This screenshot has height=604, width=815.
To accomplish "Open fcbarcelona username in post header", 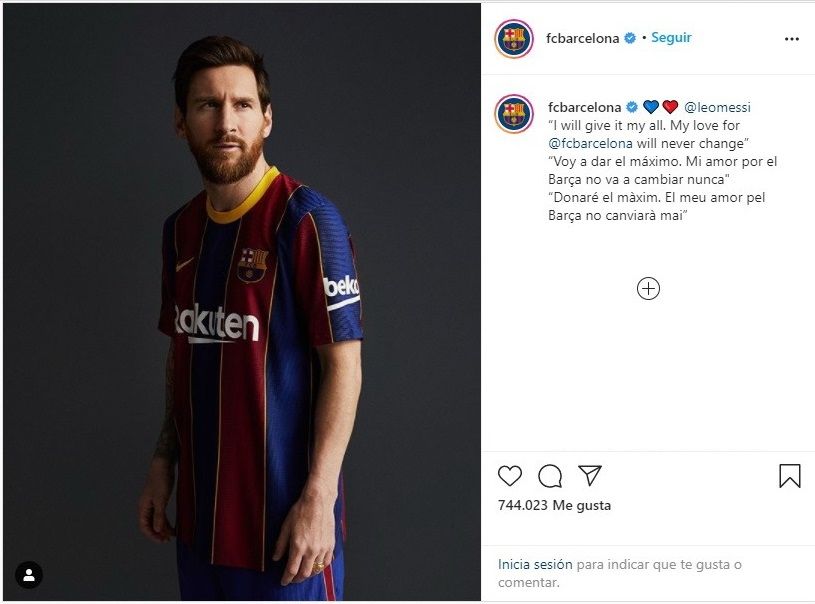I will pos(583,38).
